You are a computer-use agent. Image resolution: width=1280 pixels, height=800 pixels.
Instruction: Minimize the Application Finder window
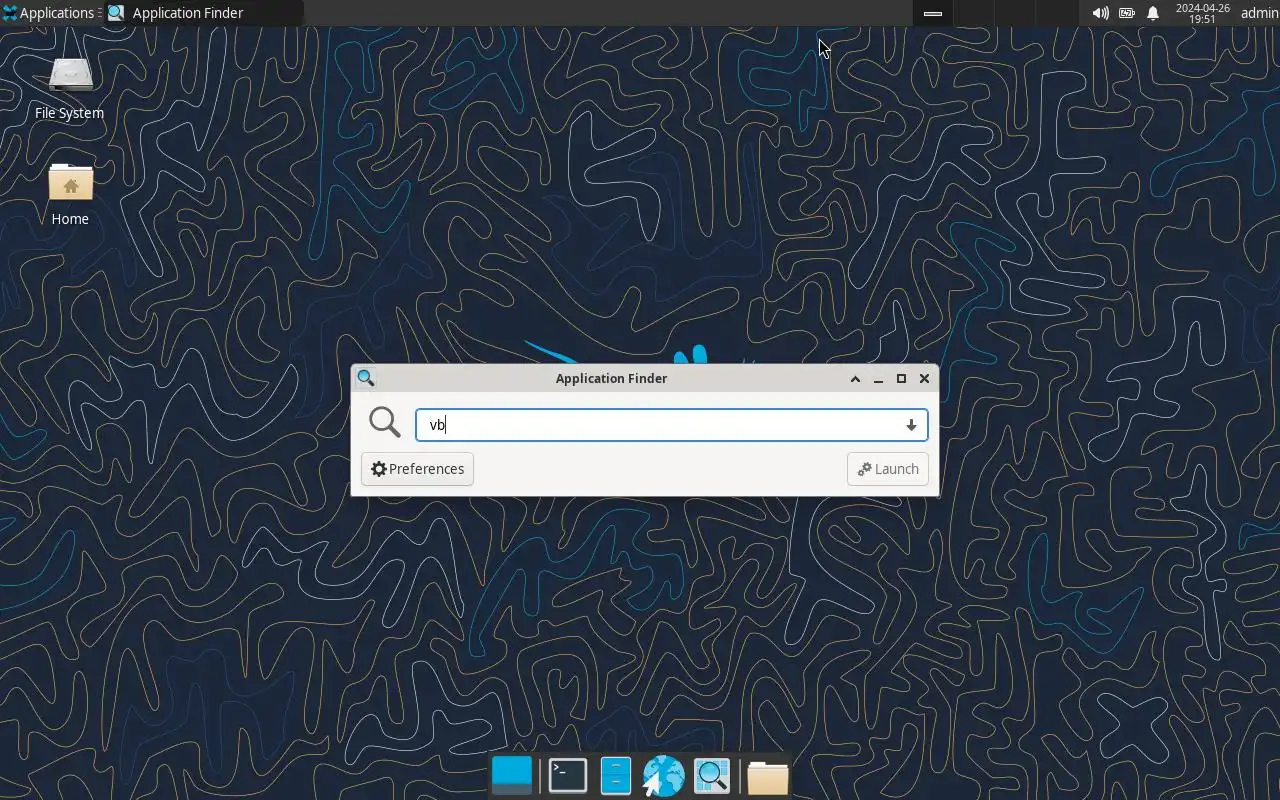(878, 378)
